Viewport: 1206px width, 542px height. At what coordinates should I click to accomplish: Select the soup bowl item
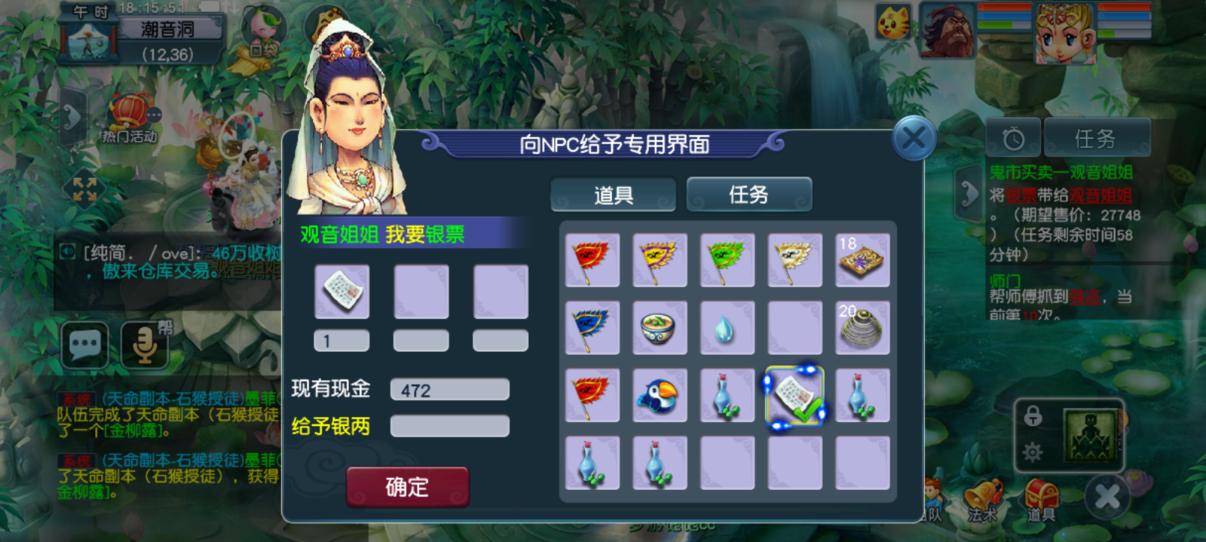click(x=660, y=328)
